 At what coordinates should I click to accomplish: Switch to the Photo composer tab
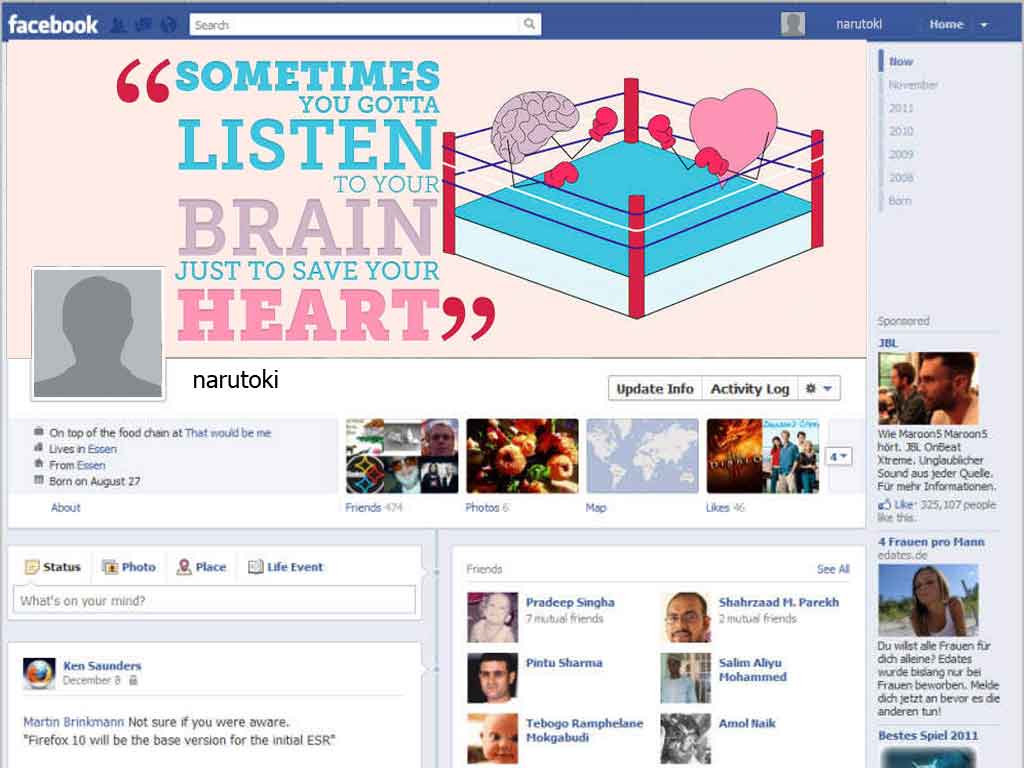pyautogui.click(x=129, y=567)
